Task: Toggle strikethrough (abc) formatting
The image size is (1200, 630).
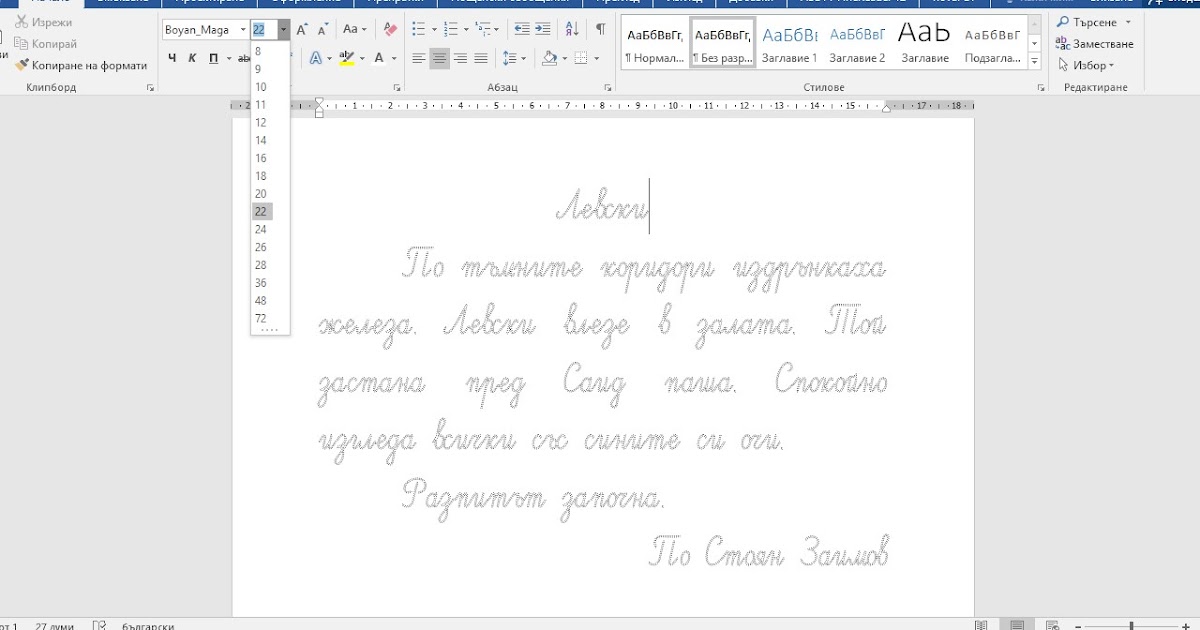Action: click(244, 59)
